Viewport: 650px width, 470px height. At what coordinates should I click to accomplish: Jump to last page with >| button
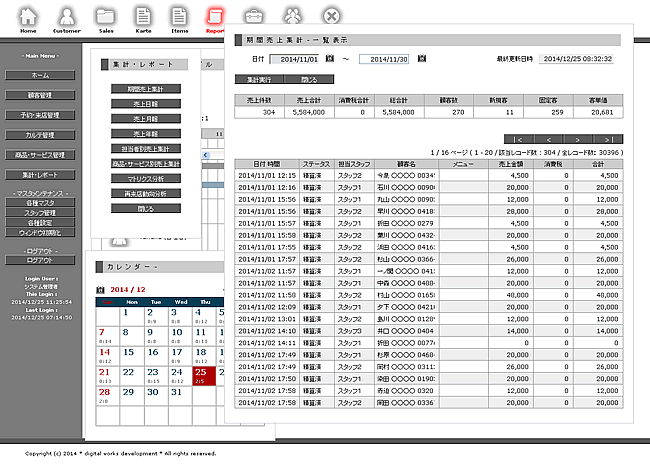click(608, 139)
